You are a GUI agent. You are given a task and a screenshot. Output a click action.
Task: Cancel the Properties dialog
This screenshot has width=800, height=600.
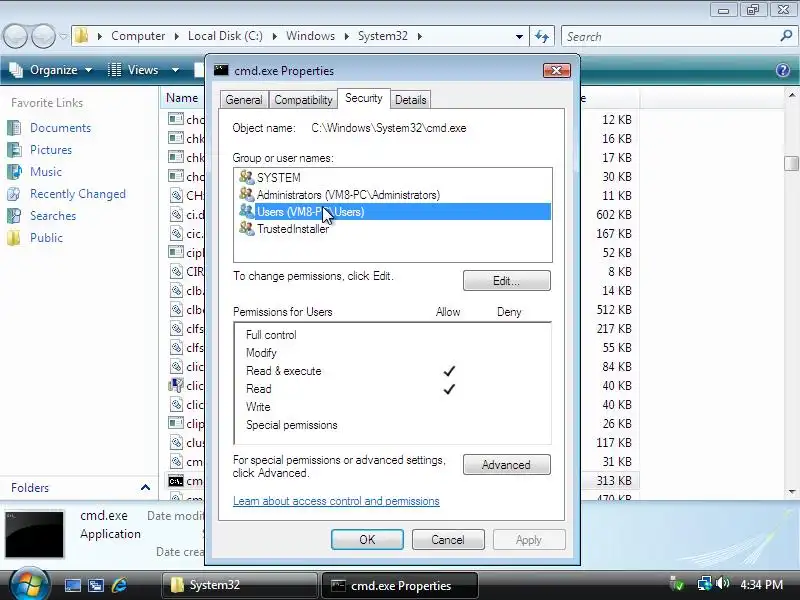(448, 540)
